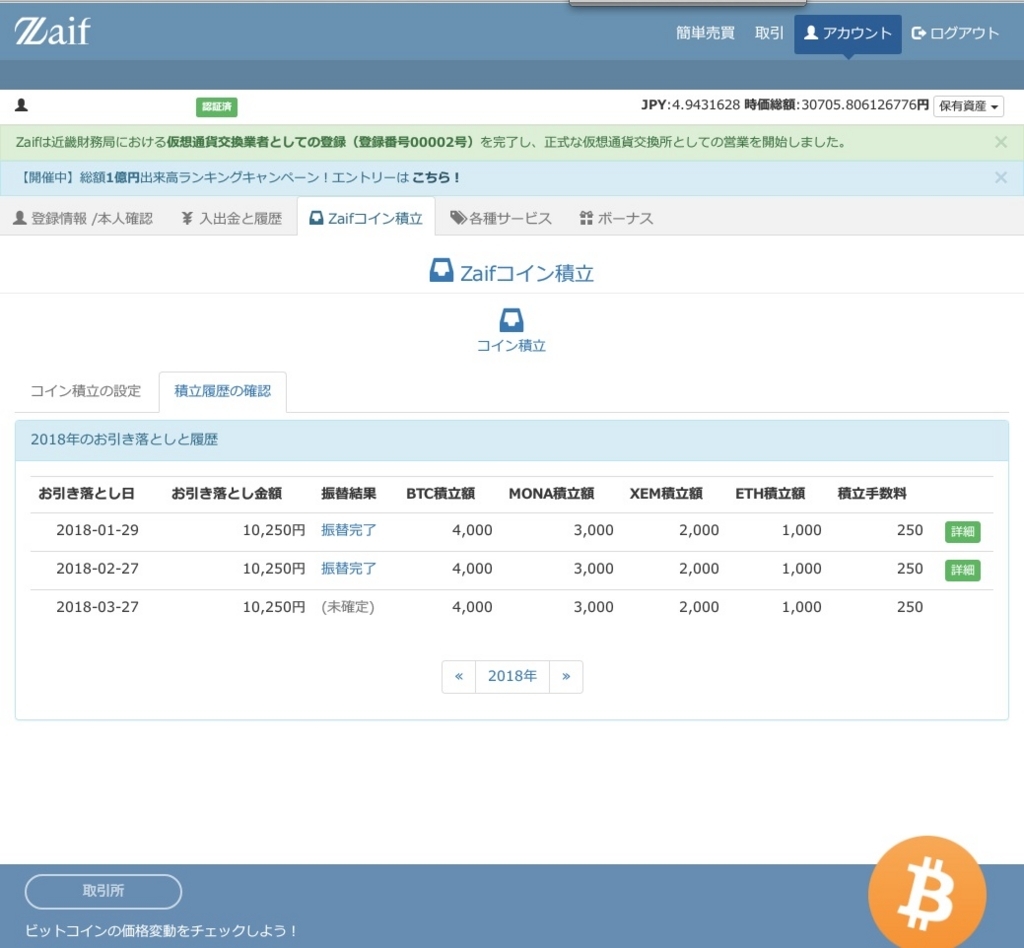Image resolution: width=1024 pixels, height=948 pixels.
Task: Click the 振替結果 column header
Action: [349, 494]
